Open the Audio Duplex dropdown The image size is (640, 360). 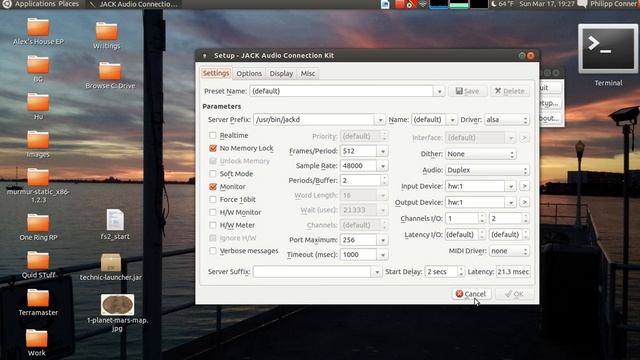(487, 170)
